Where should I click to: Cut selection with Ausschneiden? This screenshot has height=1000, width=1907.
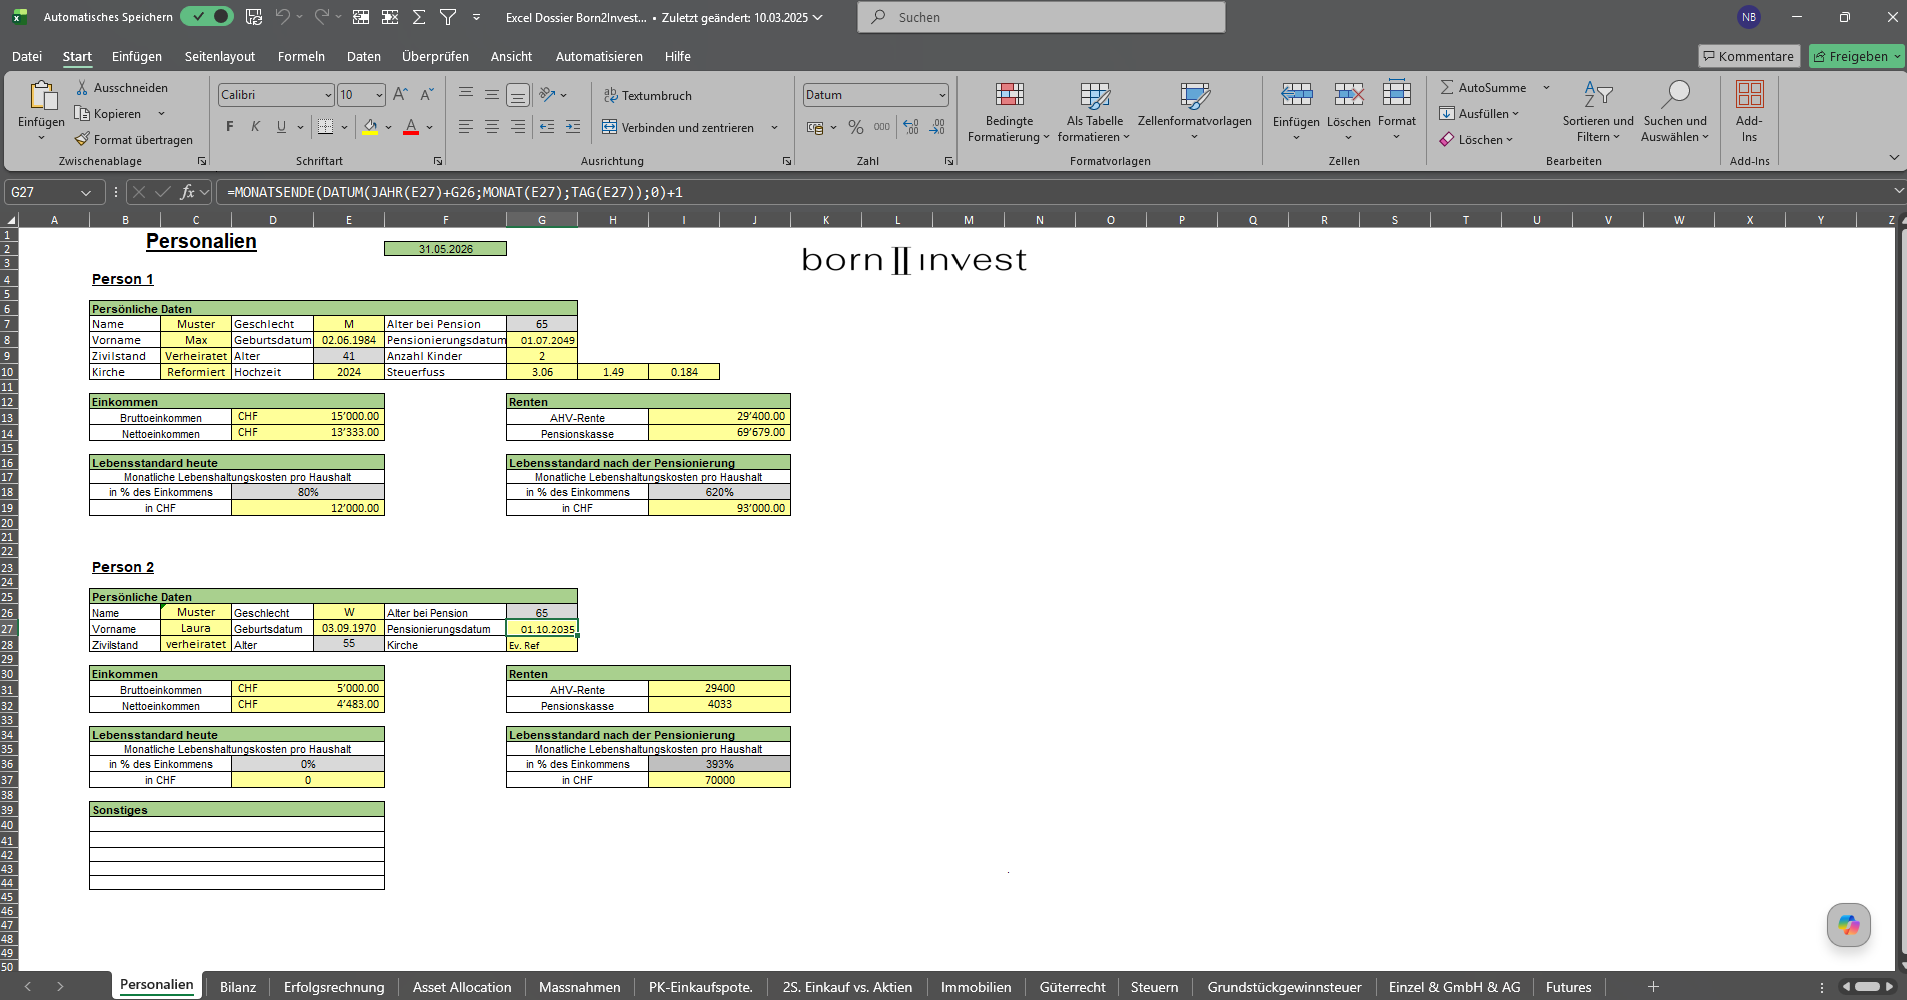pyautogui.click(x=122, y=88)
